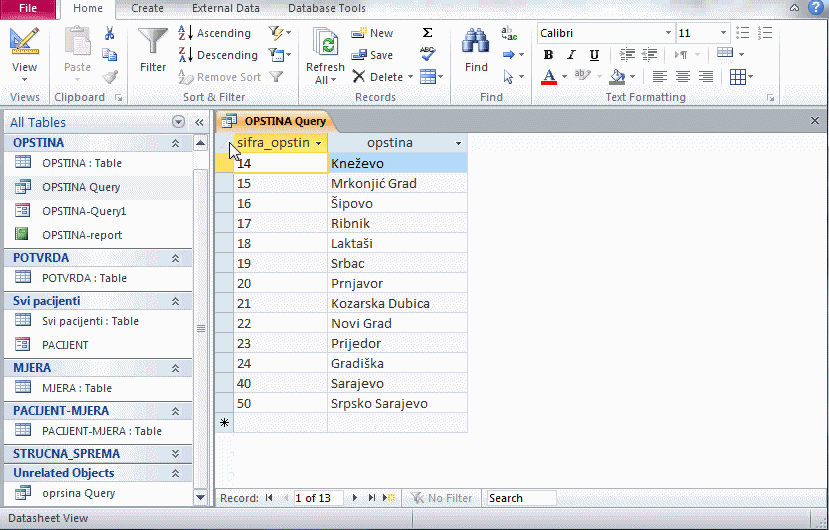Open All Tables navigation menu dropdown
The image size is (829, 530).
pyautogui.click(x=178, y=122)
